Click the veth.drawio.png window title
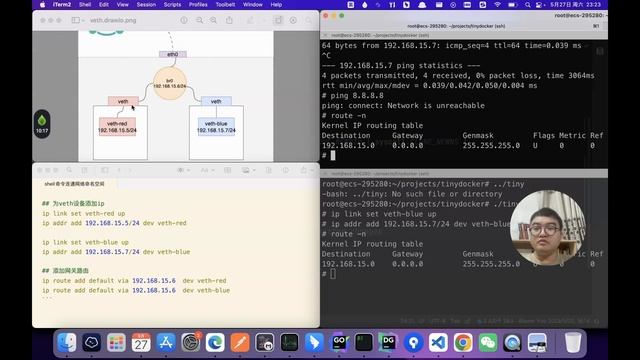The image size is (640, 360). pyautogui.click(x=113, y=20)
